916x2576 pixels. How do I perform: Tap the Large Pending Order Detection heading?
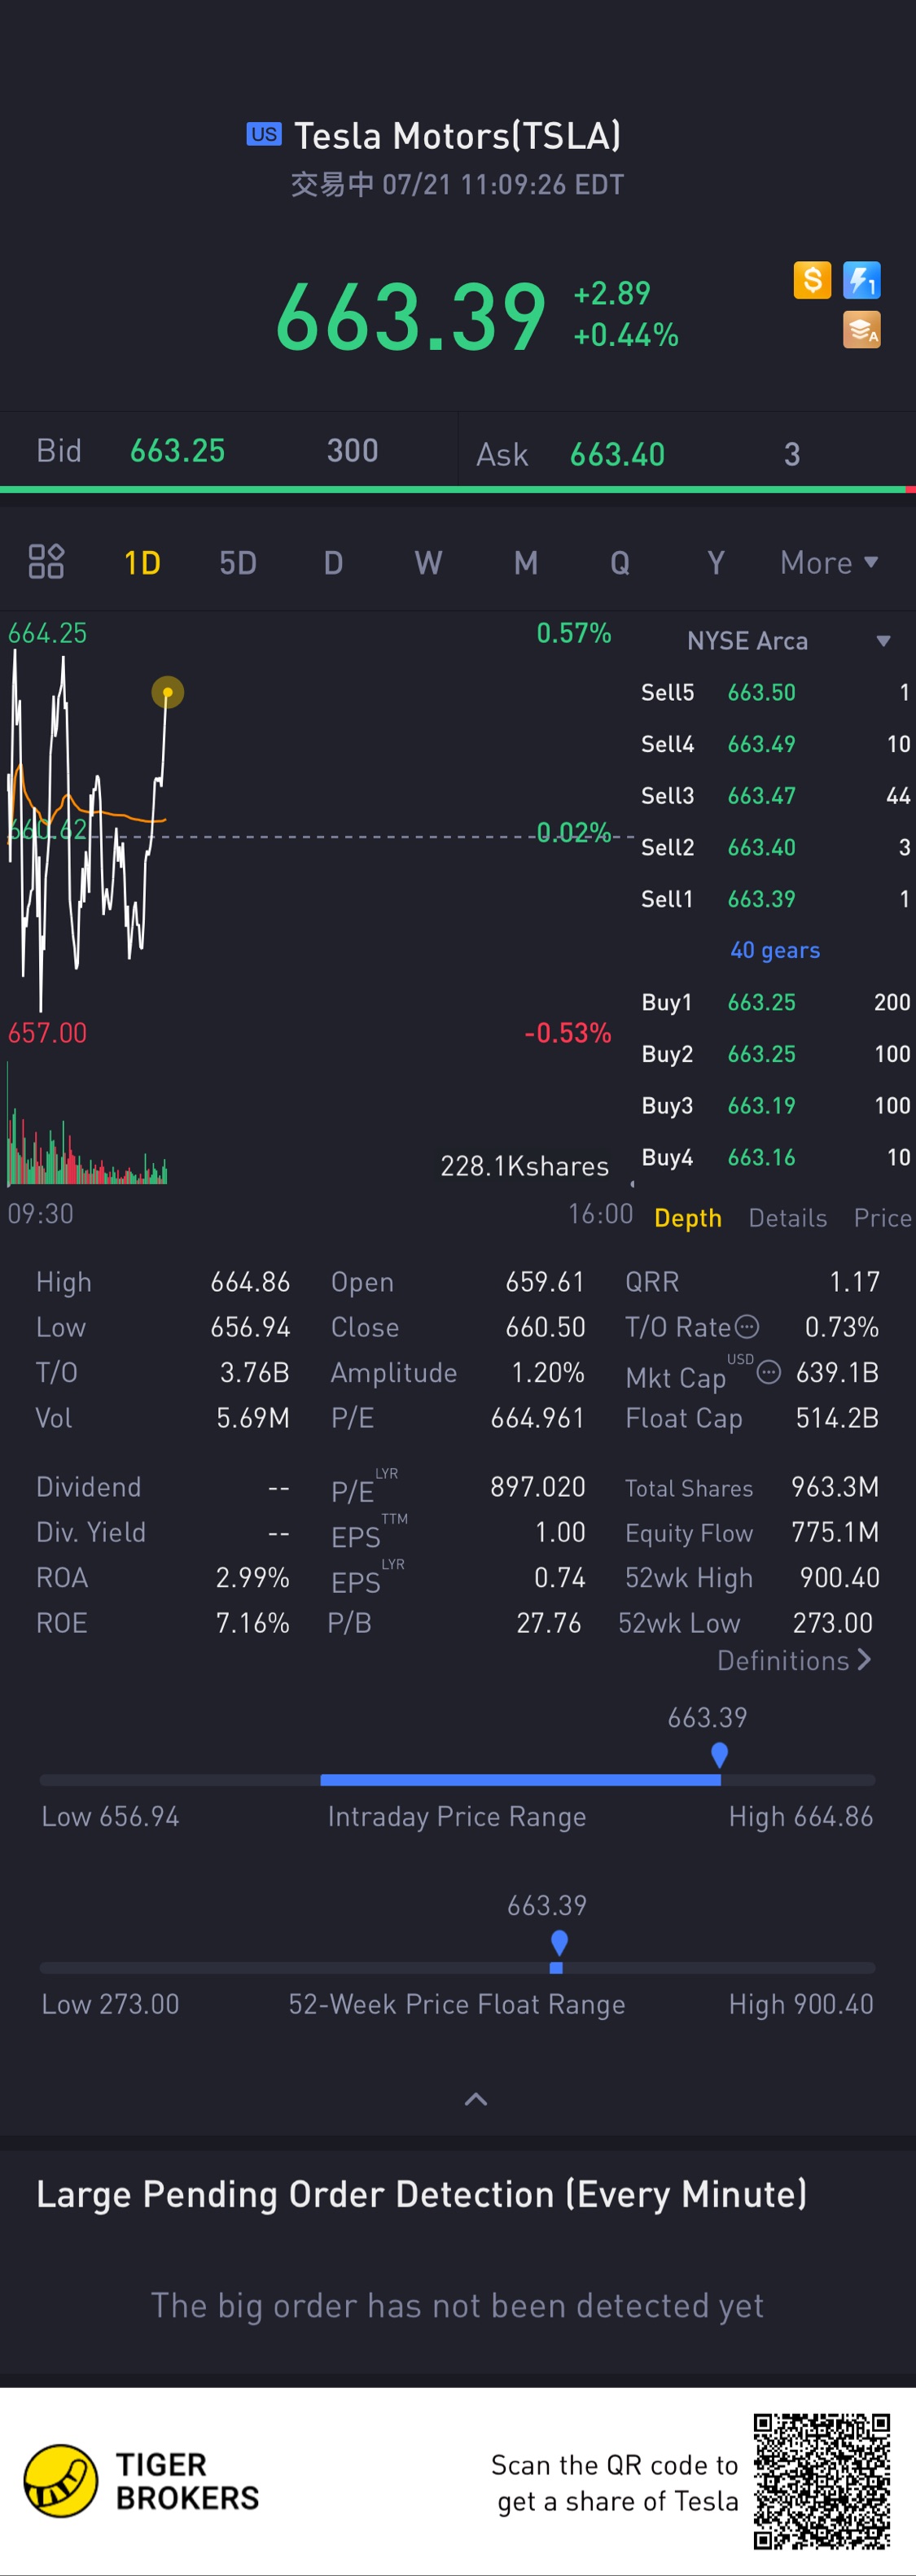coord(421,2194)
